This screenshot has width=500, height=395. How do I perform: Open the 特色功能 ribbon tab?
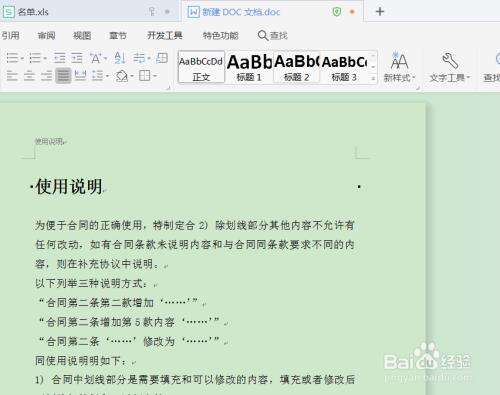tap(220, 35)
